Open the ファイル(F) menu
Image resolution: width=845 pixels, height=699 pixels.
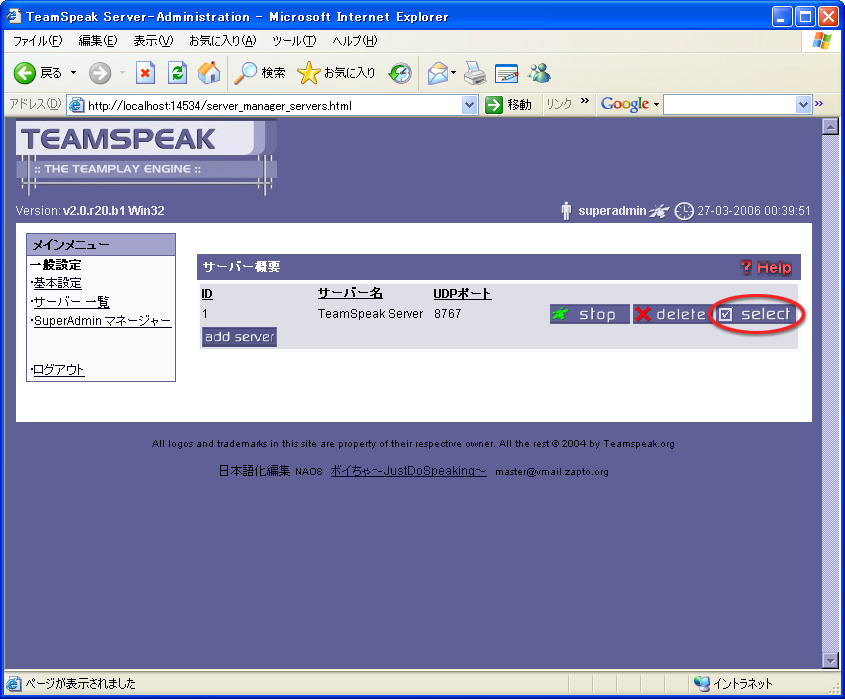point(38,41)
